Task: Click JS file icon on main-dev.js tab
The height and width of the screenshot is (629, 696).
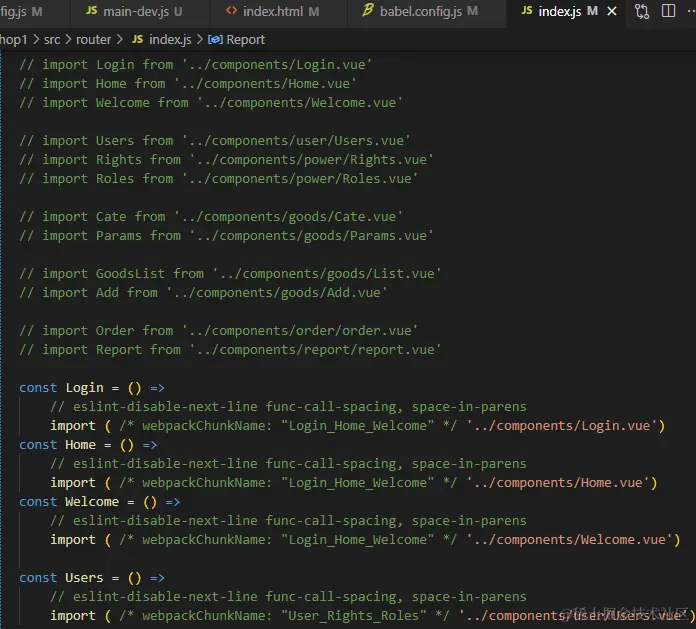Action: (91, 10)
